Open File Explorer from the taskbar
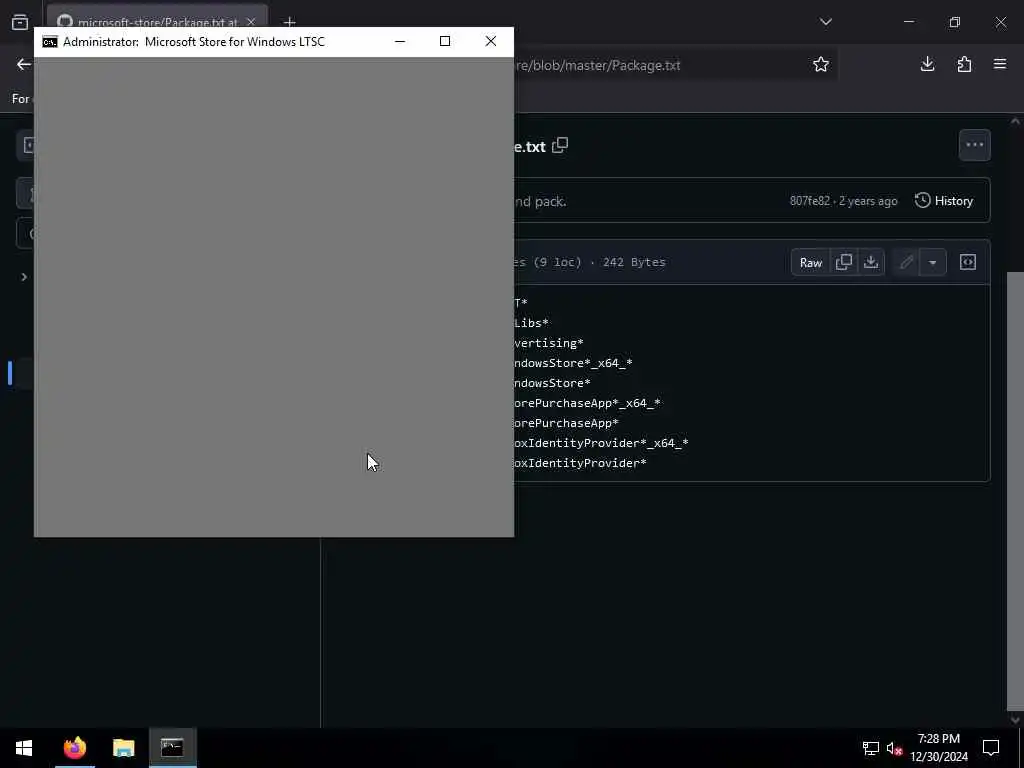1024x768 pixels. (123, 748)
